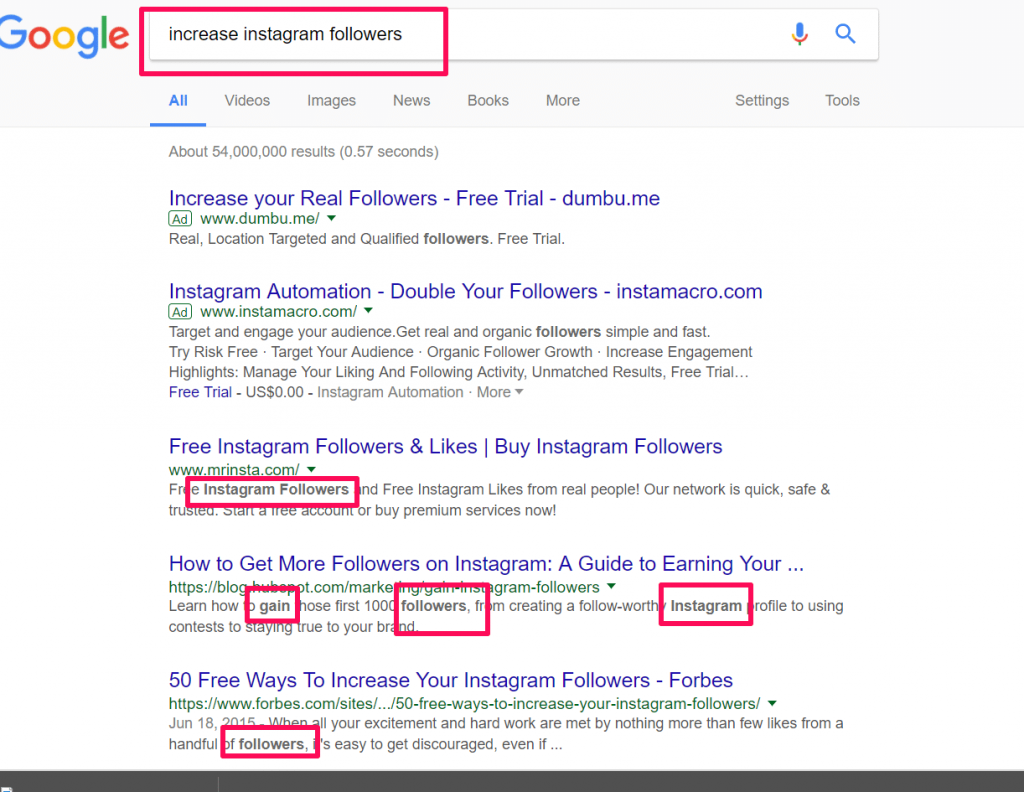Click the forbes.com URL under the Forbes result
This screenshot has height=792, width=1024.
point(464,704)
